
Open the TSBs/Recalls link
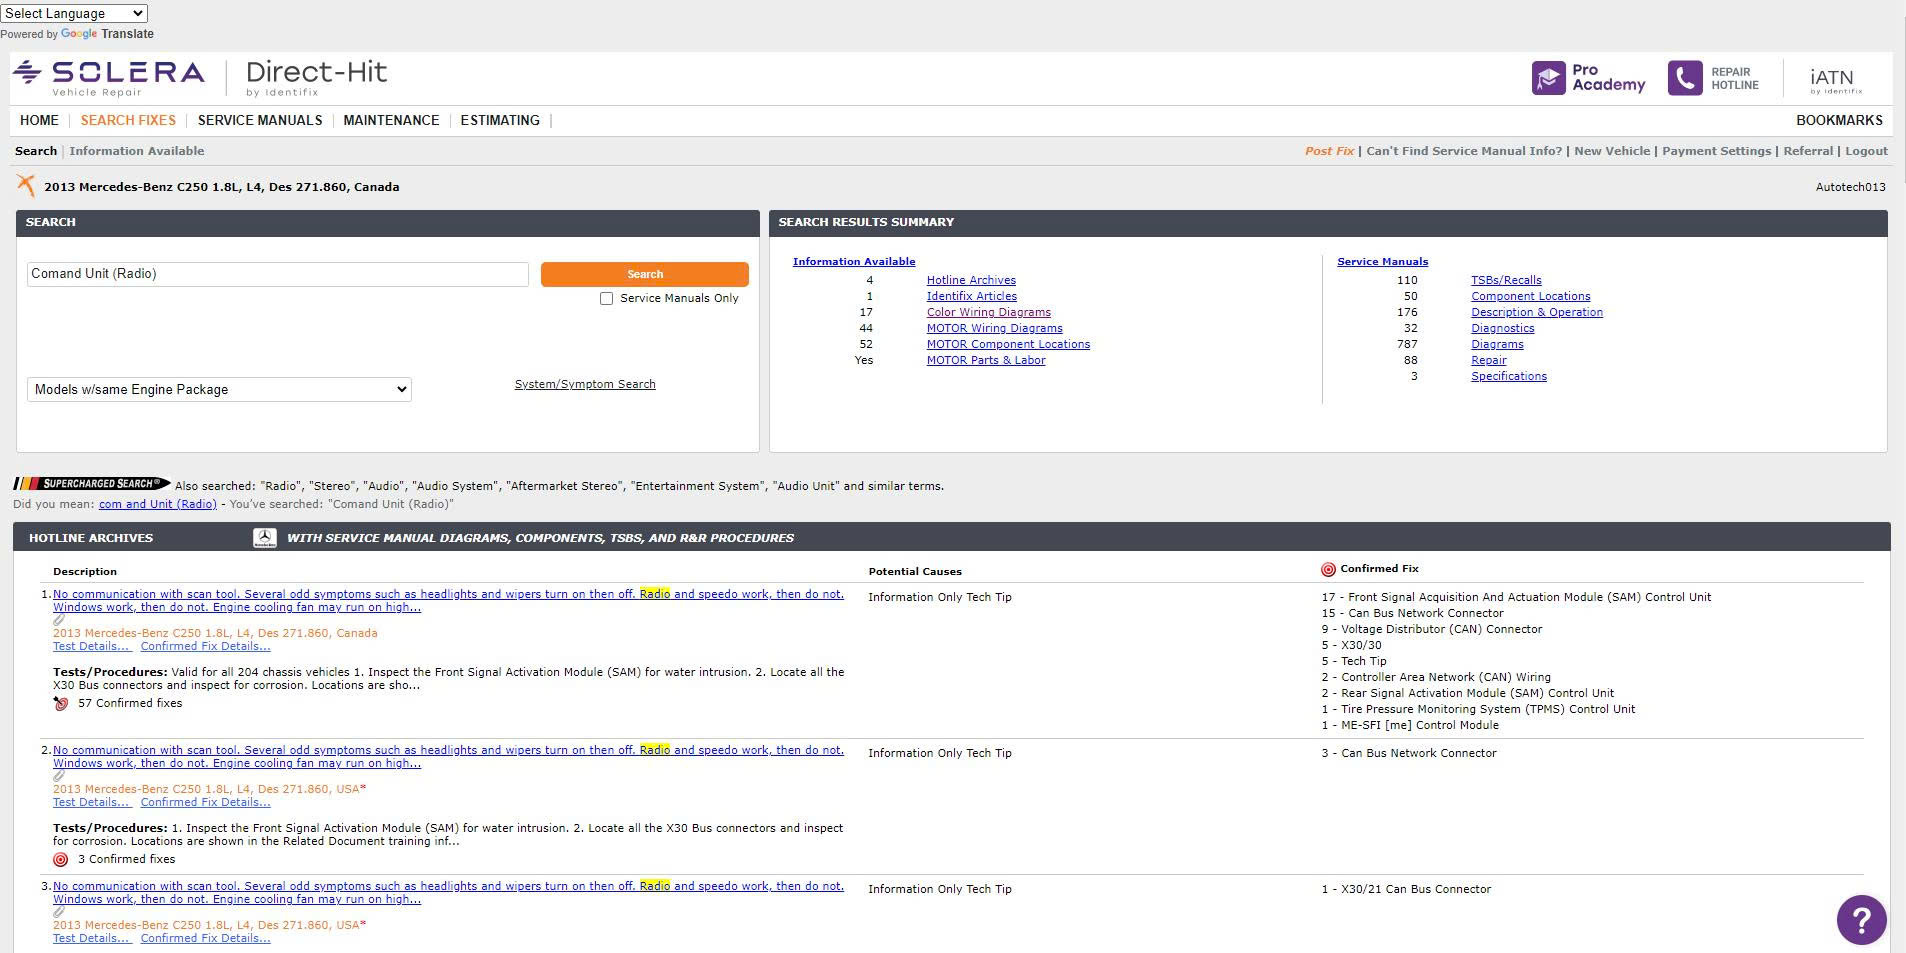1505,280
